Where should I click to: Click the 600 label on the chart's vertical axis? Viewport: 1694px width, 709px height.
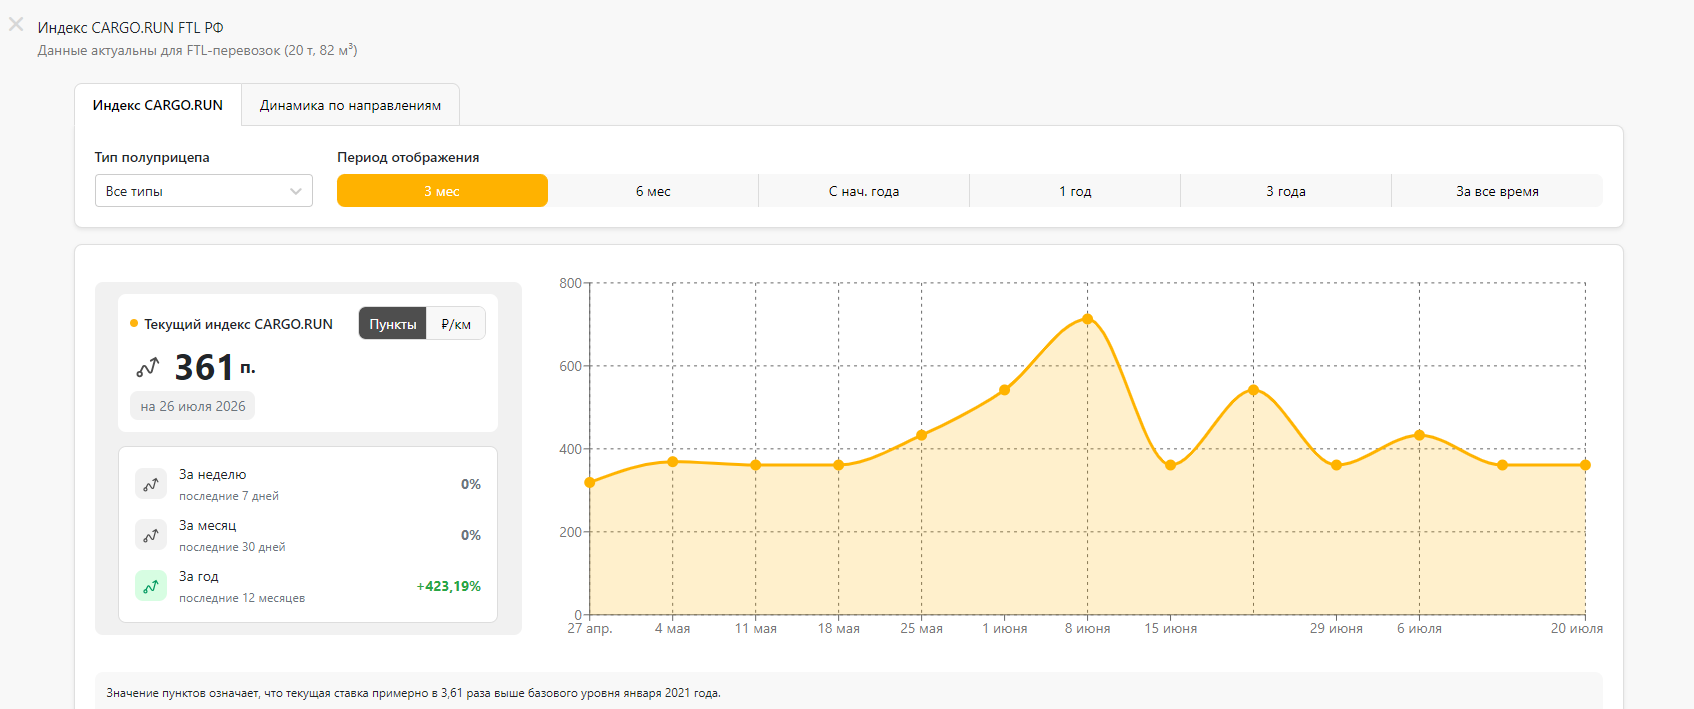(570, 366)
